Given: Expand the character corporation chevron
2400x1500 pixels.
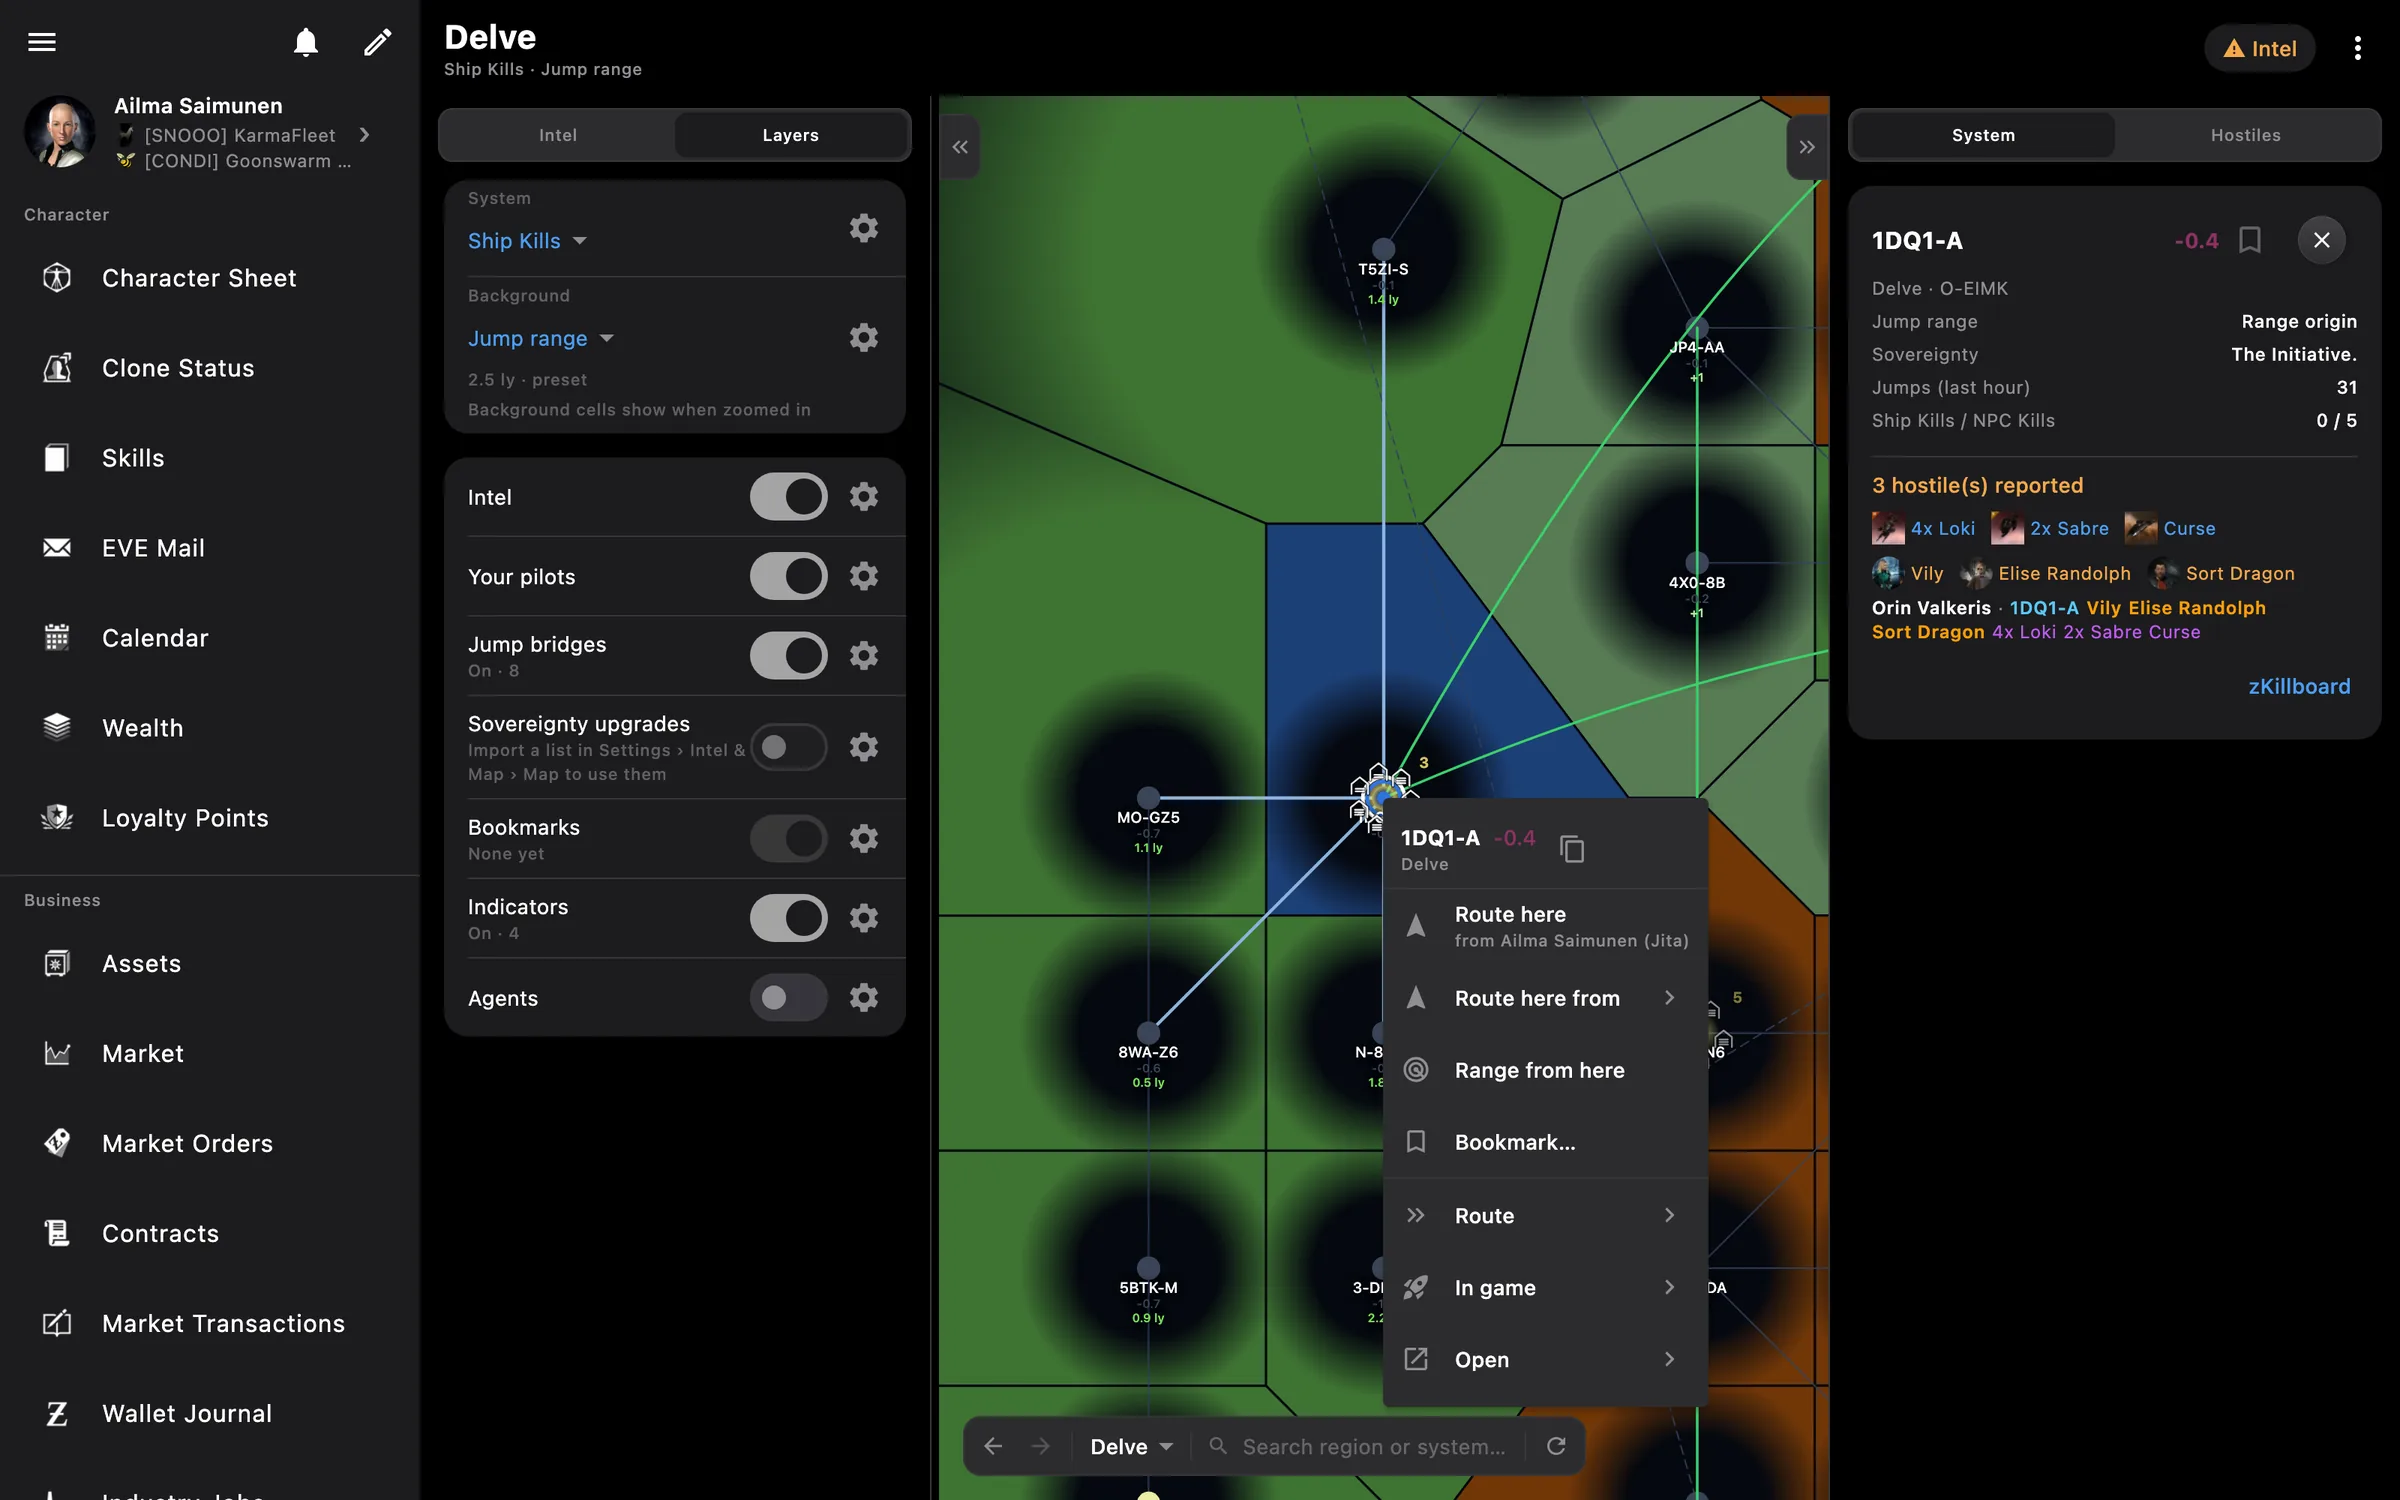Looking at the screenshot, I should click(x=365, y=135).
